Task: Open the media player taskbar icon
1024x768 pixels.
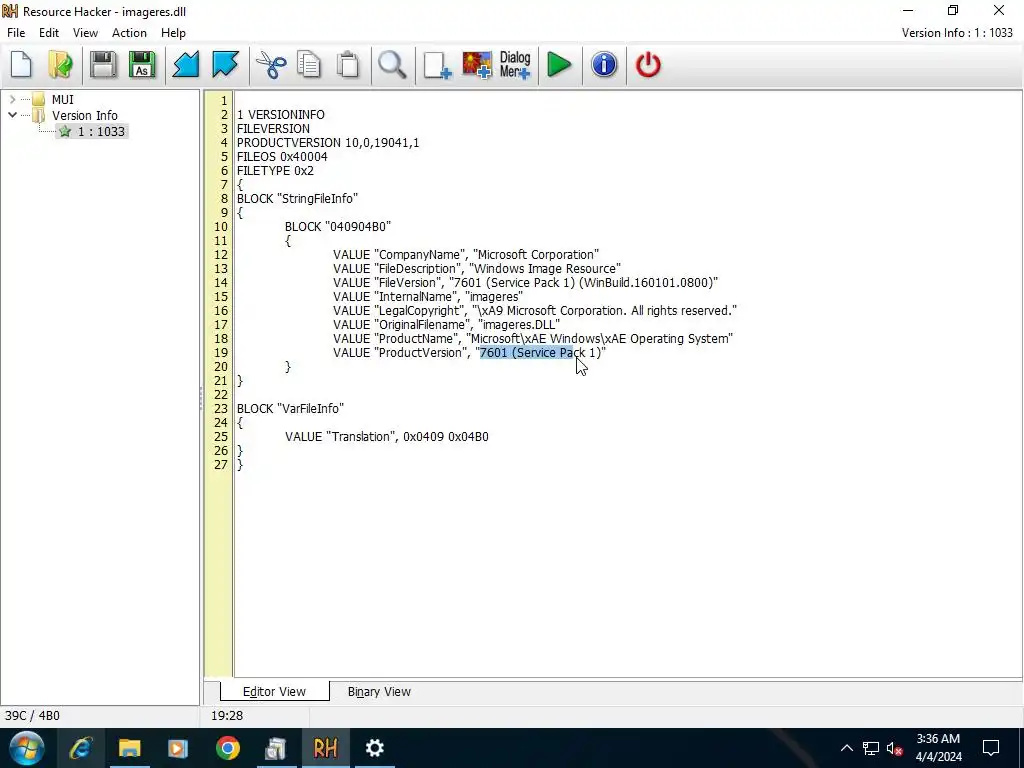Action: point(178,748)
